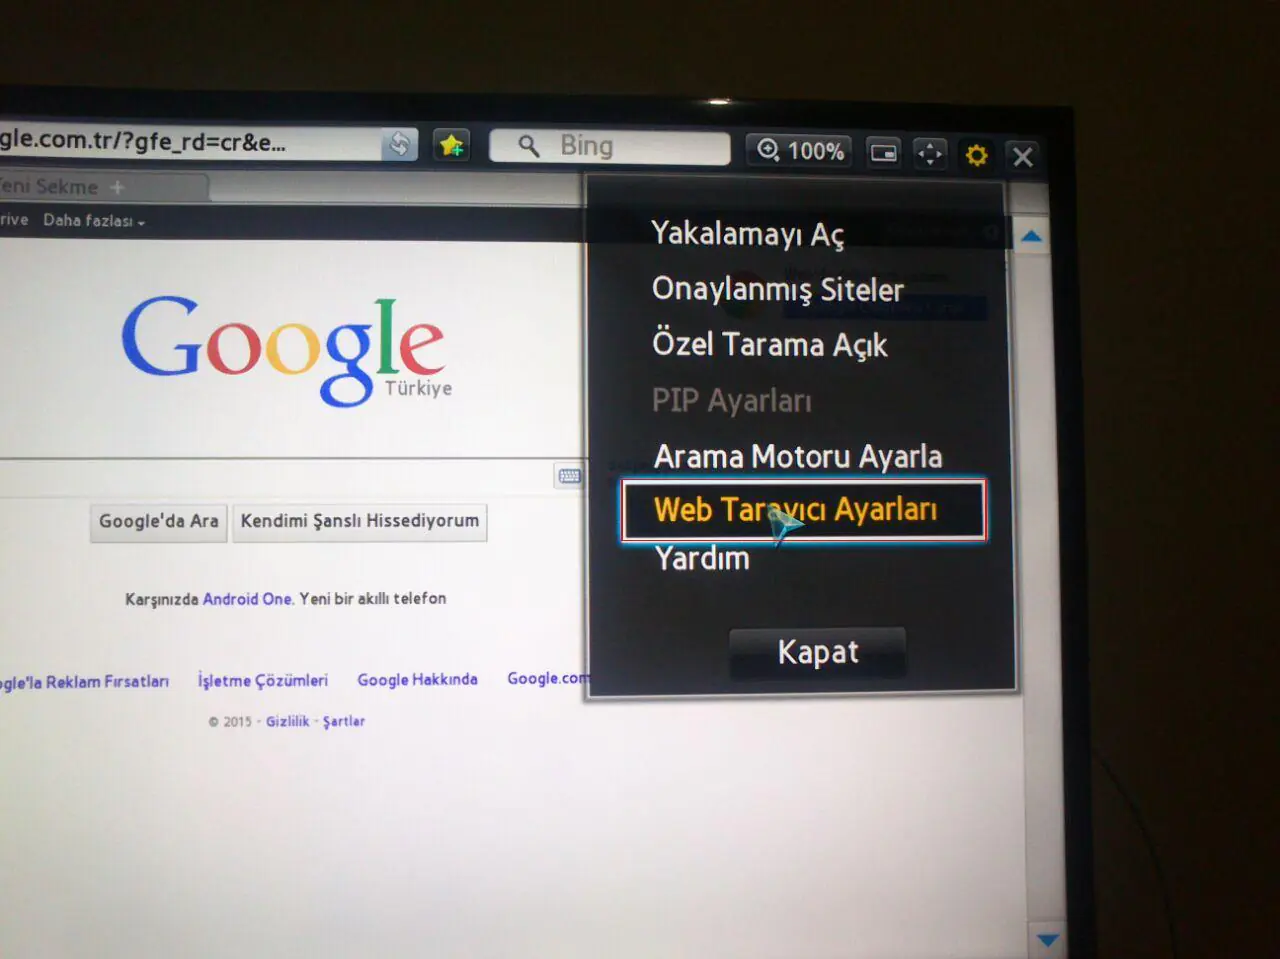Expand the Daha fazlası dropdown
Image resolution: width=1280 pixels, height=959 pixels.
coord(94,221)
